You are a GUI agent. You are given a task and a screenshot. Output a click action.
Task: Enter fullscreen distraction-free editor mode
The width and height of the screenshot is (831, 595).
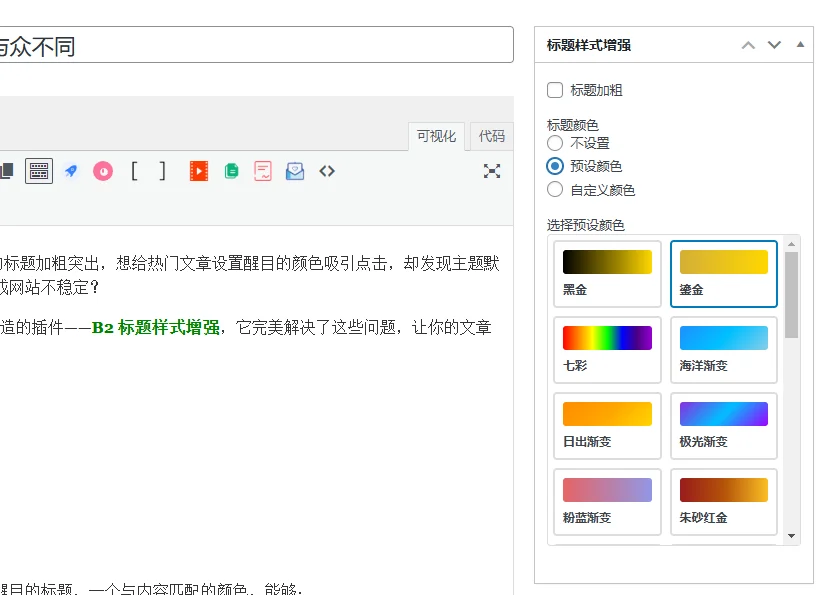(x=492, y=171)
